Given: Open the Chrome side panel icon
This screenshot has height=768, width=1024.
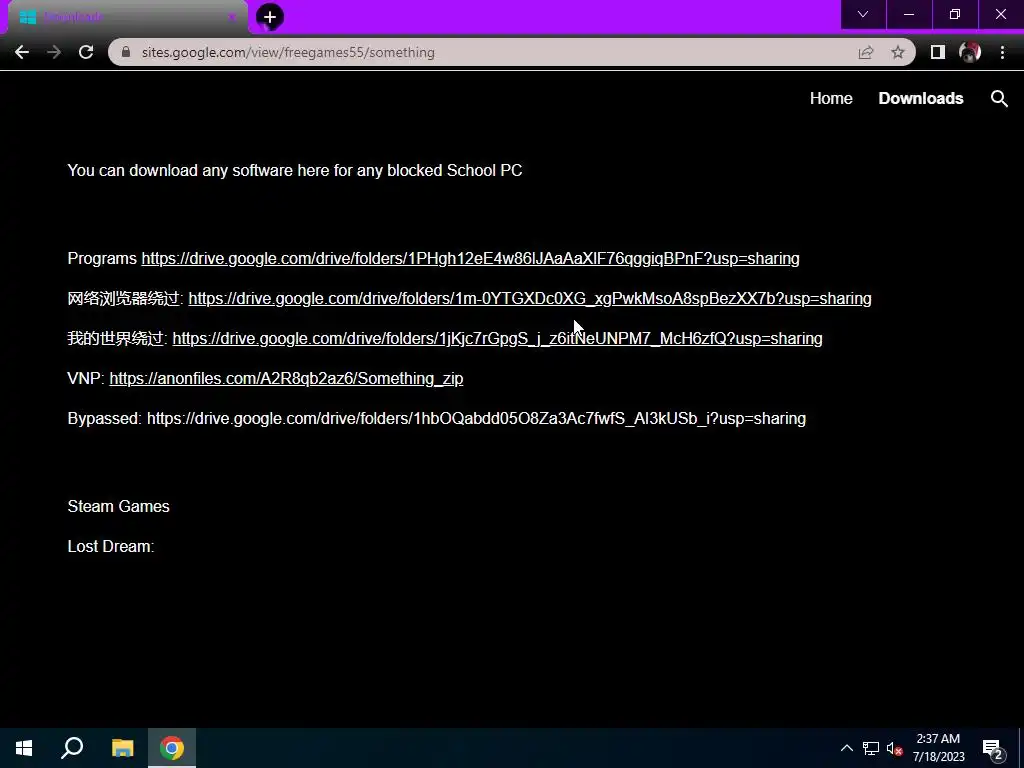Looking at the screenshot, I should (x=938, y=52).
